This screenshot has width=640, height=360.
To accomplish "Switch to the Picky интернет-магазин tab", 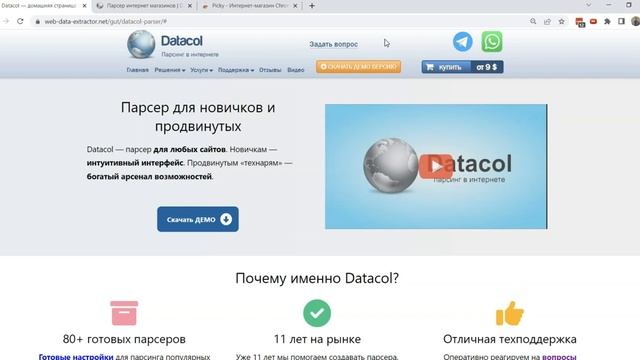I will tap(250, 6).
